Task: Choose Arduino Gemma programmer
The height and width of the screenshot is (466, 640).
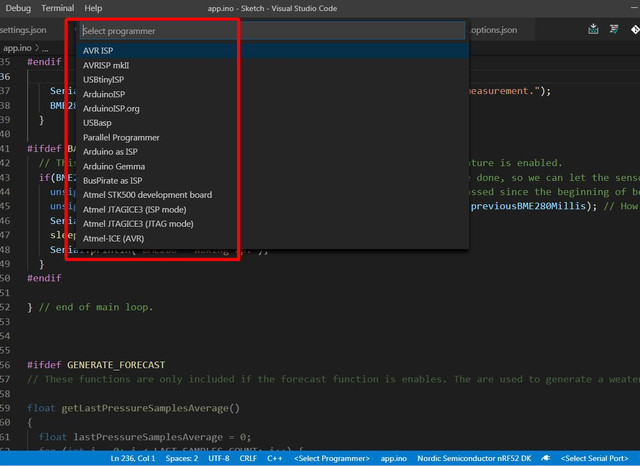Action: 272,166
